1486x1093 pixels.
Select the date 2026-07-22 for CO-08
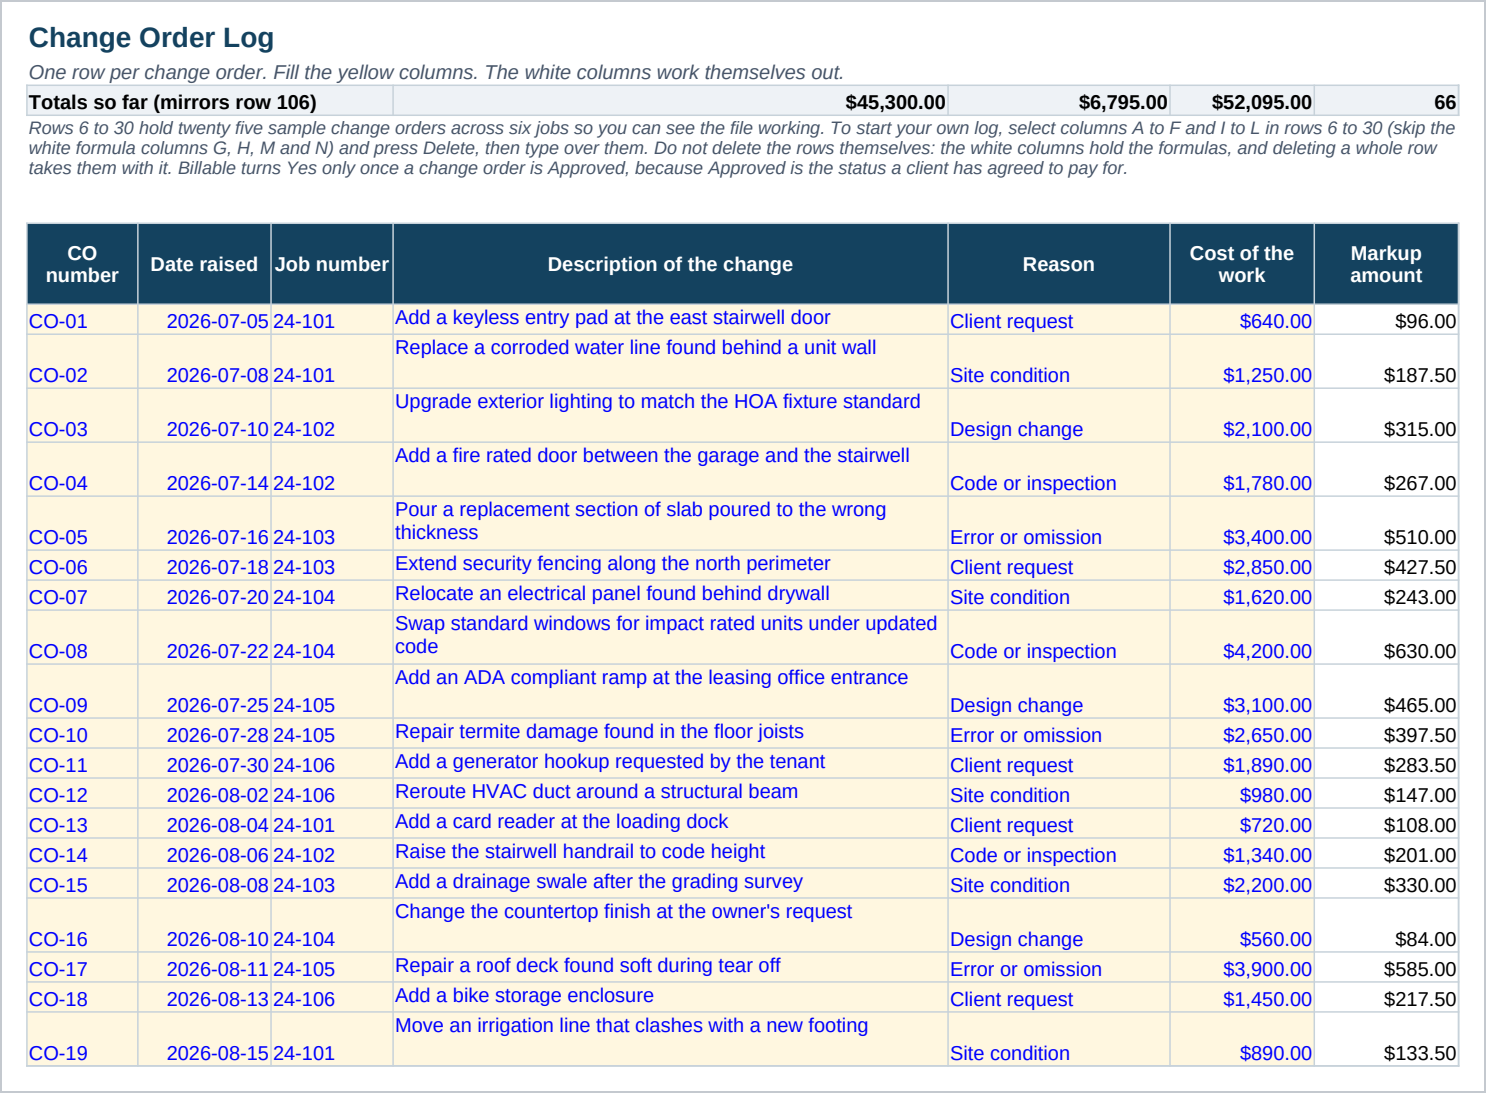tap(204, 638)
